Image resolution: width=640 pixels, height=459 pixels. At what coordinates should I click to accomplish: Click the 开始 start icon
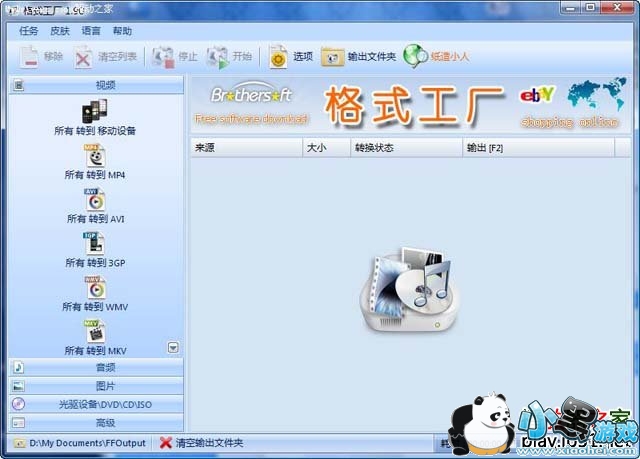click(217, 57)
